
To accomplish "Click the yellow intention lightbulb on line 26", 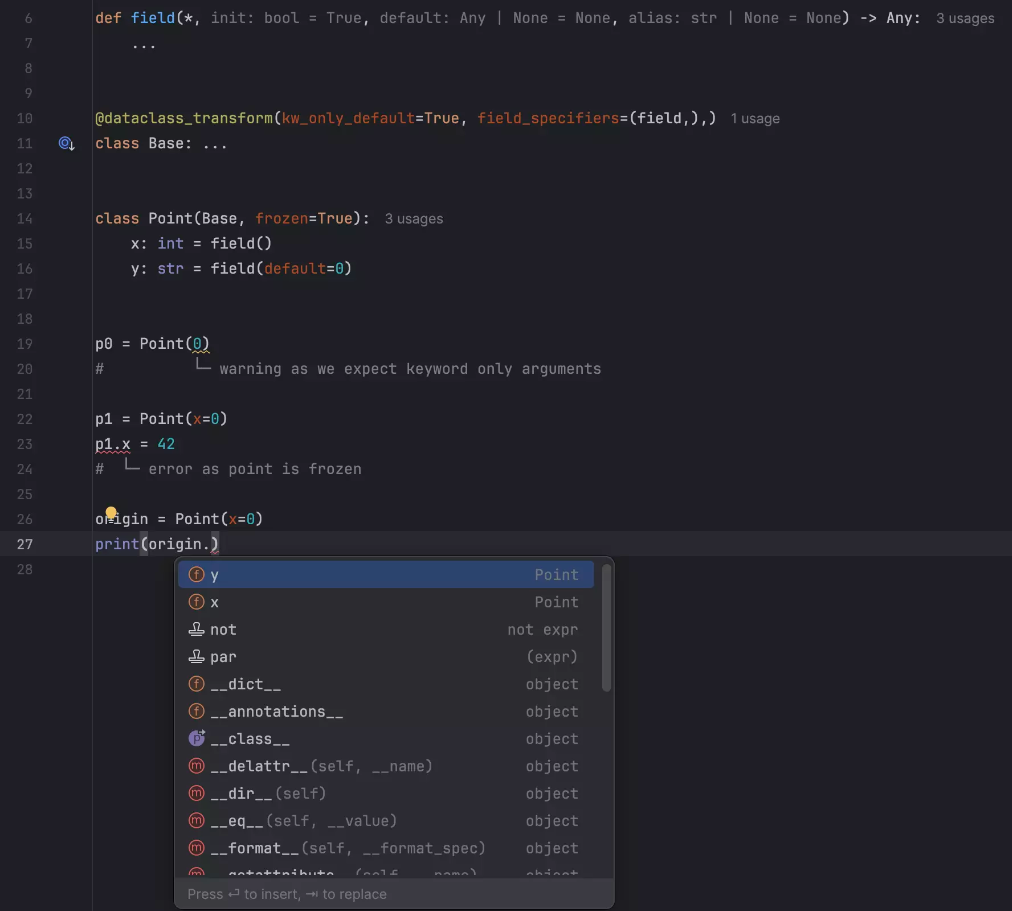I will pyautogui.click(x=111, y=513).
